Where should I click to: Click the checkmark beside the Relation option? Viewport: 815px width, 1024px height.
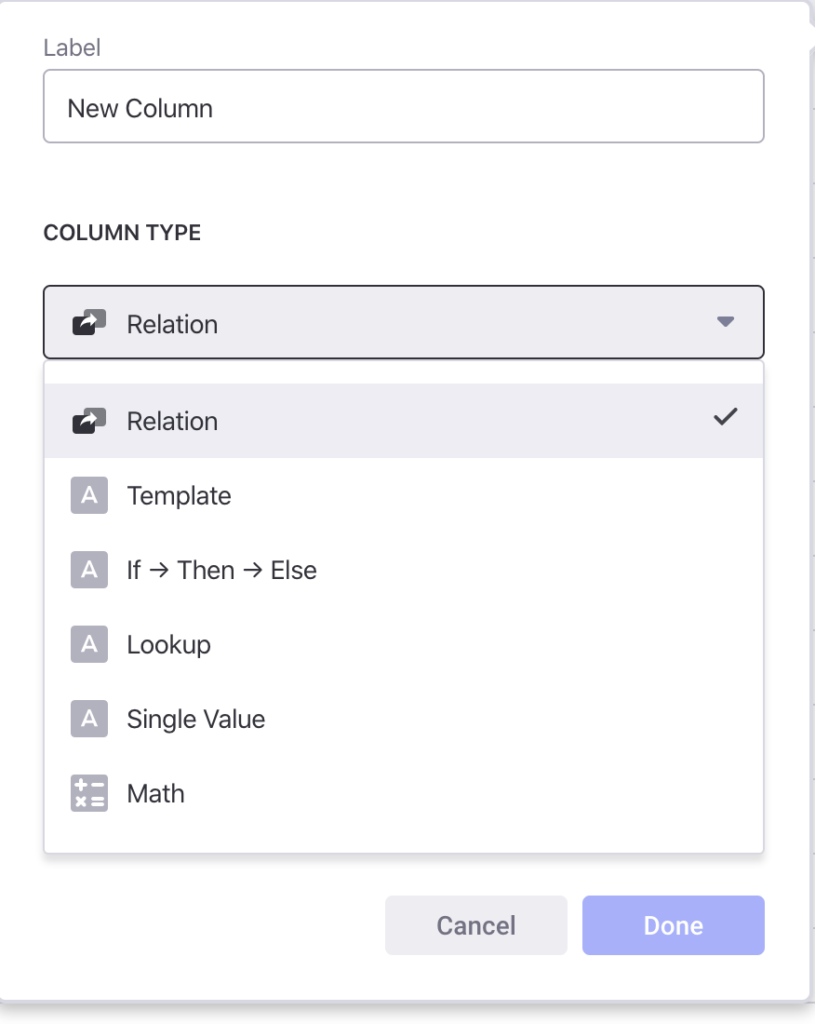[x=726, y=417]
